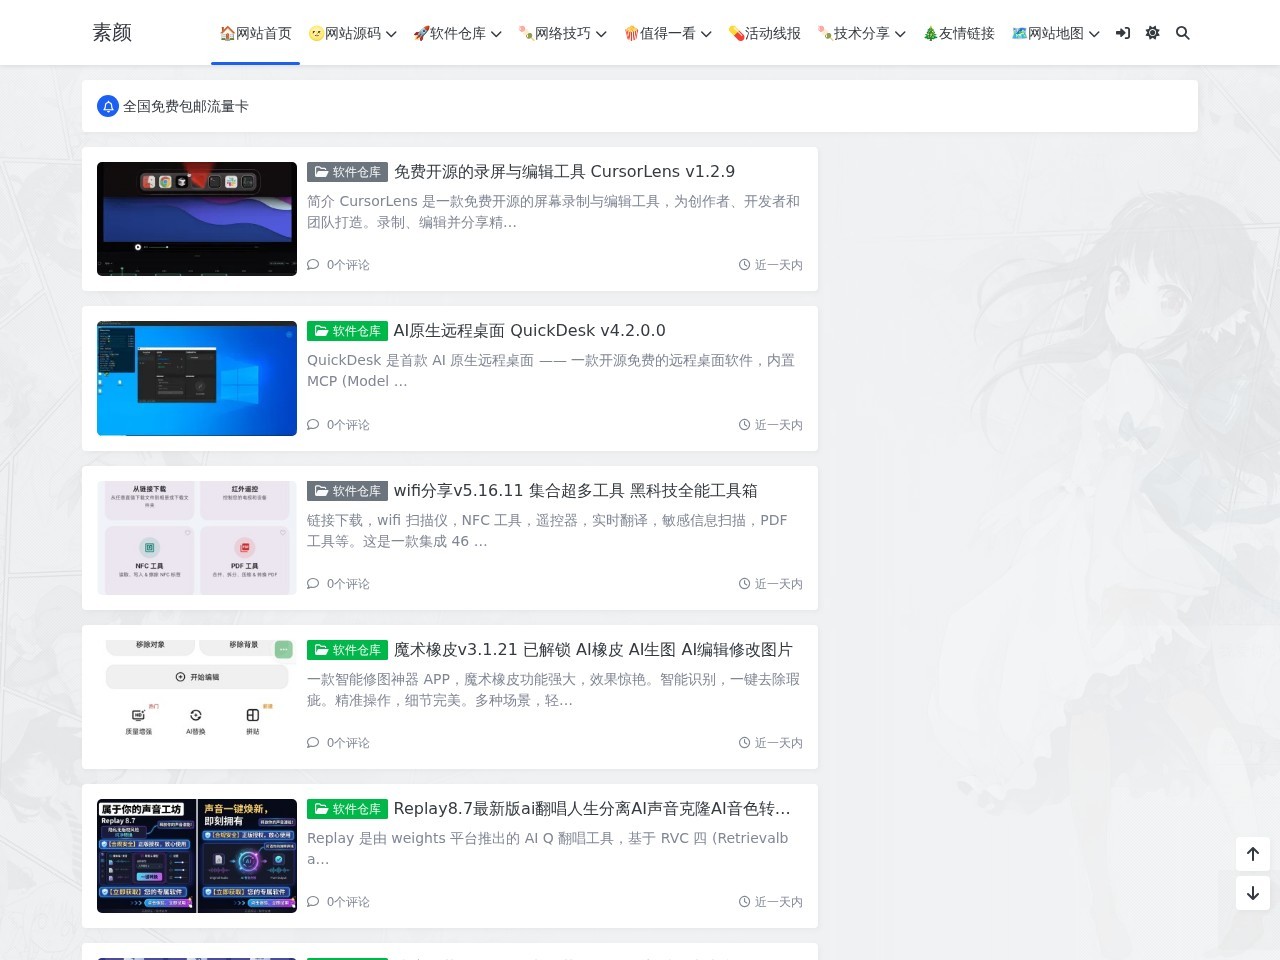
Task: Jump to page top with up arrow
Action: click(x=1253, y=854)
